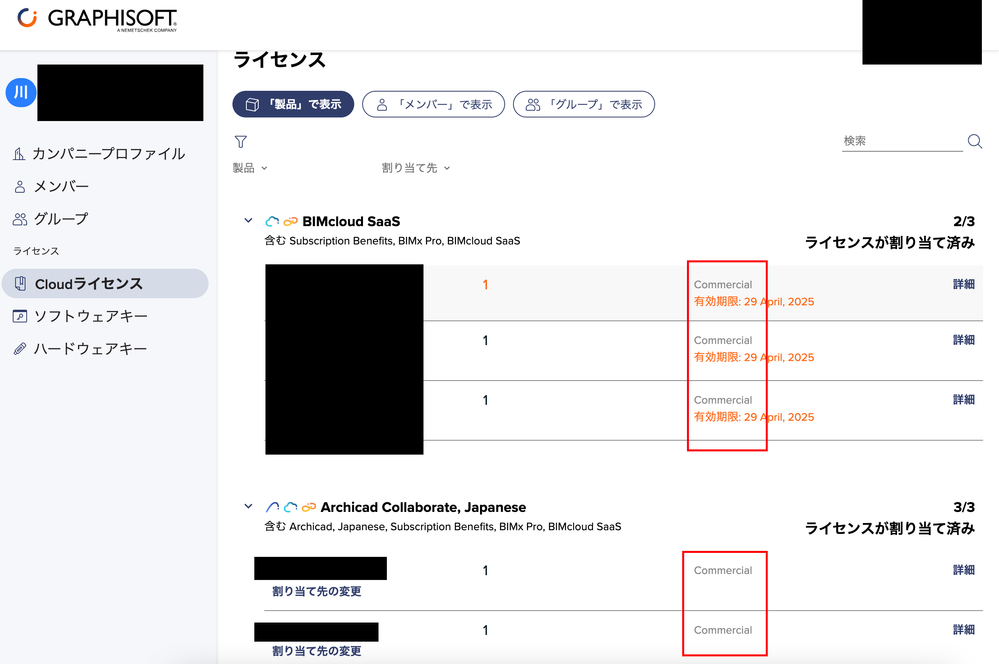Open the 割り当て先 filter dropdown

(x=416, y=168)
